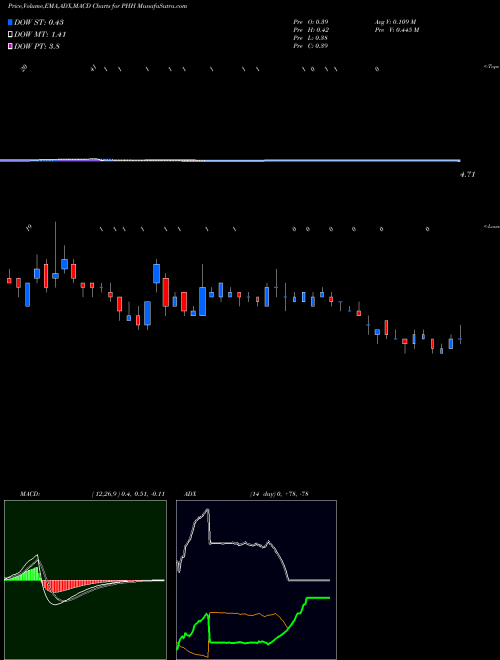This screenshot has width=500, height=660.
Task: Click the '<Lows' axis label
Action: (492, 226)
